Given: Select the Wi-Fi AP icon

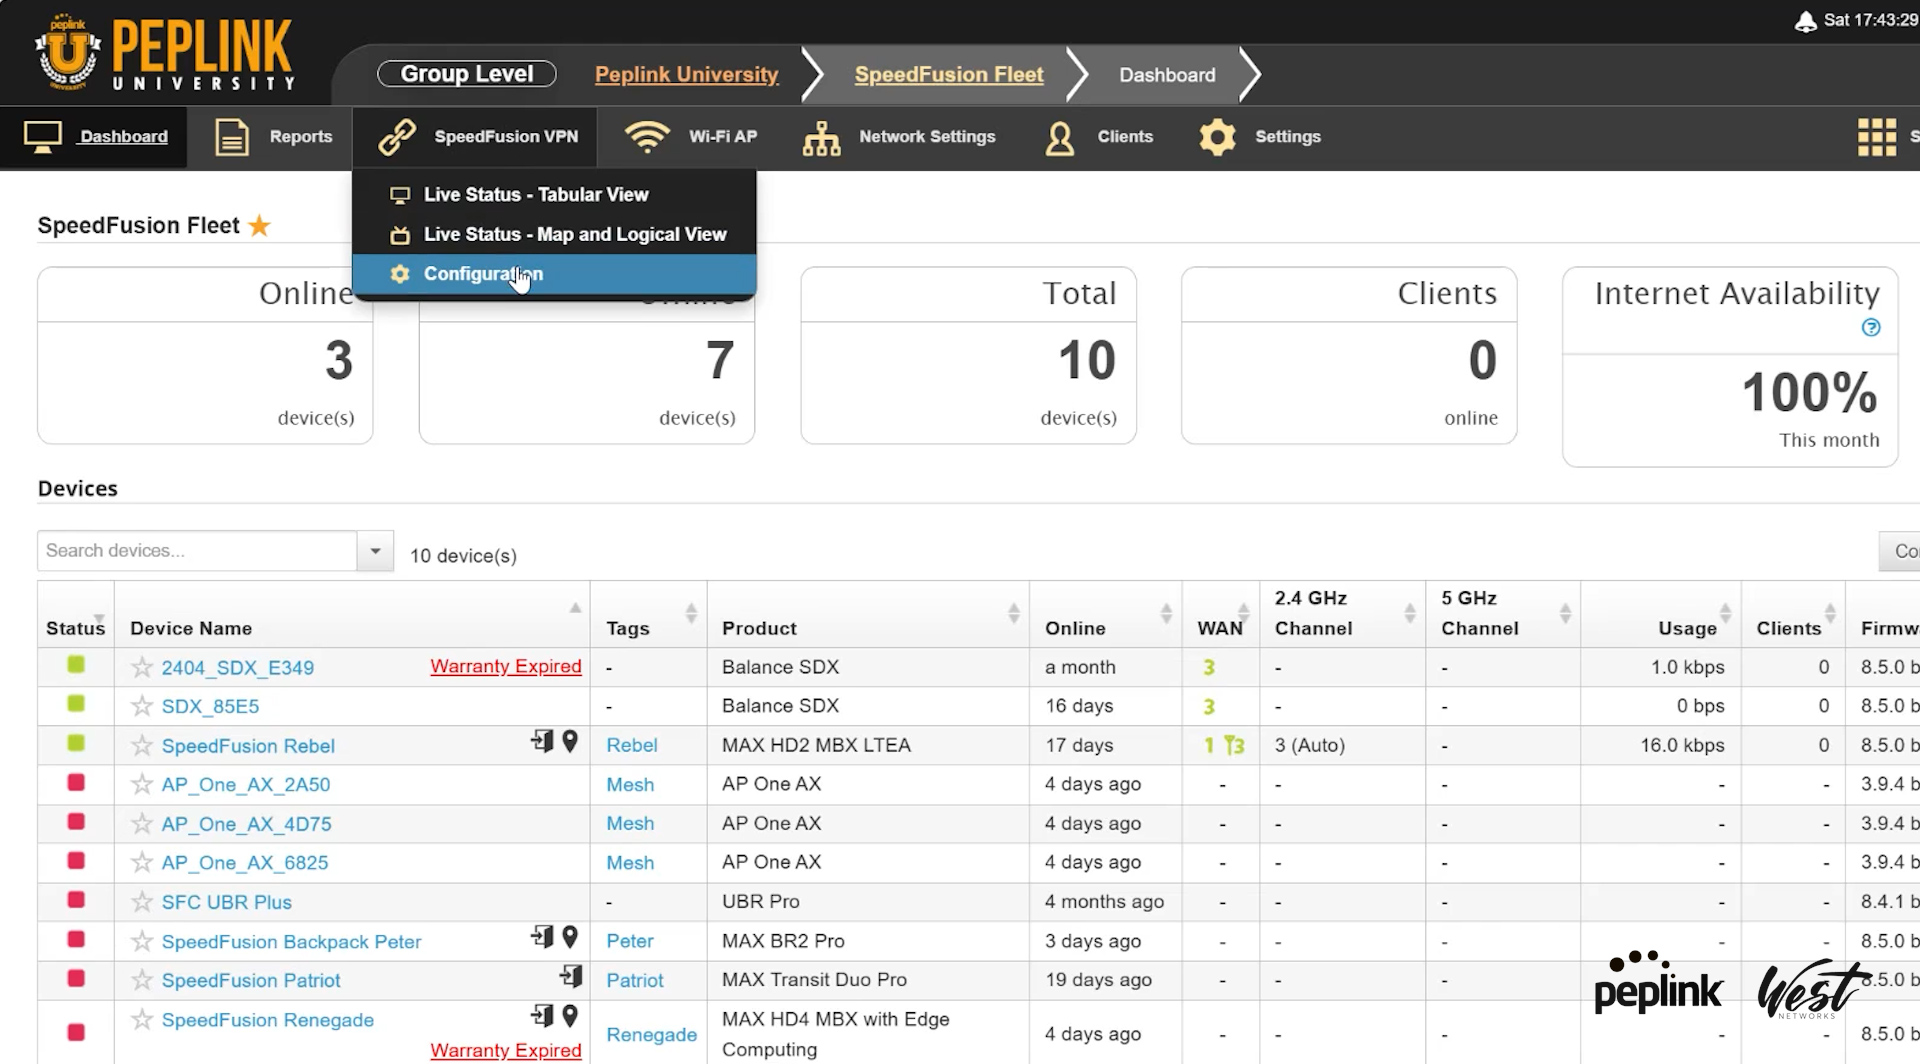Looking at the screenshot, I should 648,137.
